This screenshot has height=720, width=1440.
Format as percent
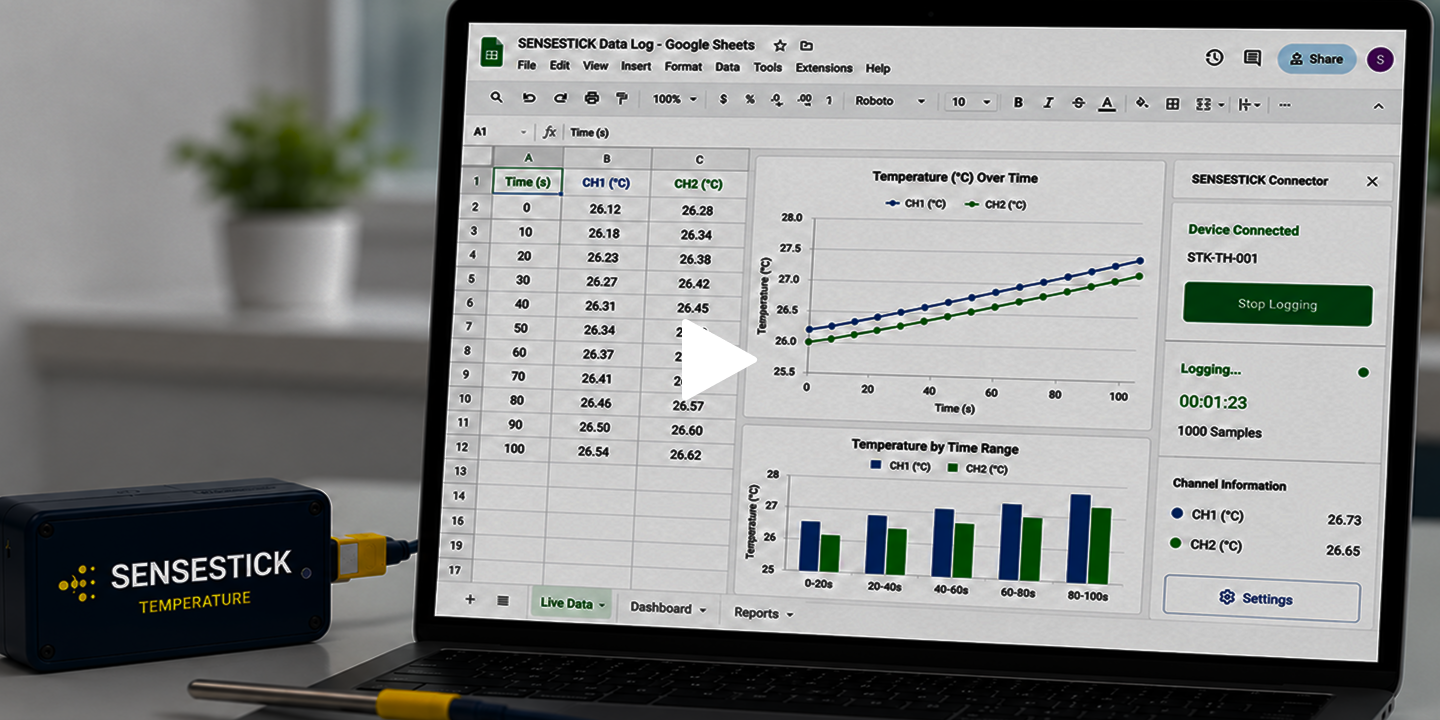[x=749, y=100]
